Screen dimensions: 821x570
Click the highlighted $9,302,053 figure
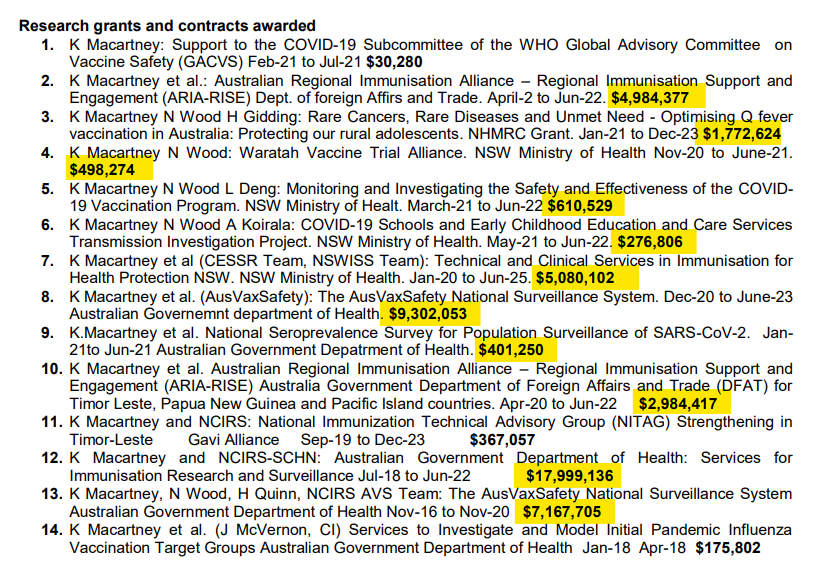[431, 314]
